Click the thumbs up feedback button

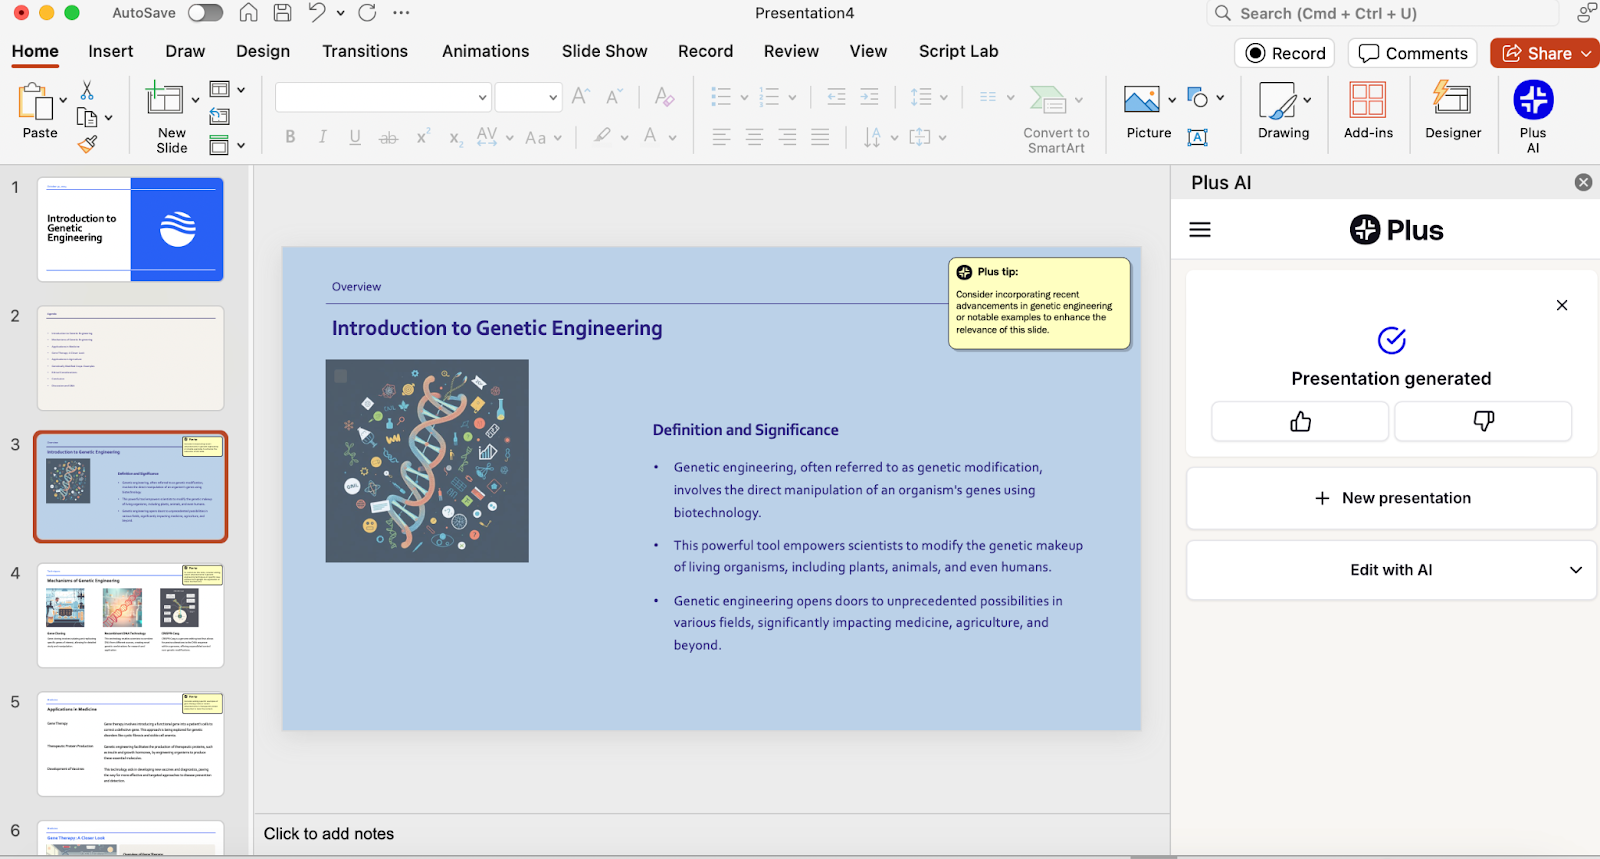coord(1300,421)
